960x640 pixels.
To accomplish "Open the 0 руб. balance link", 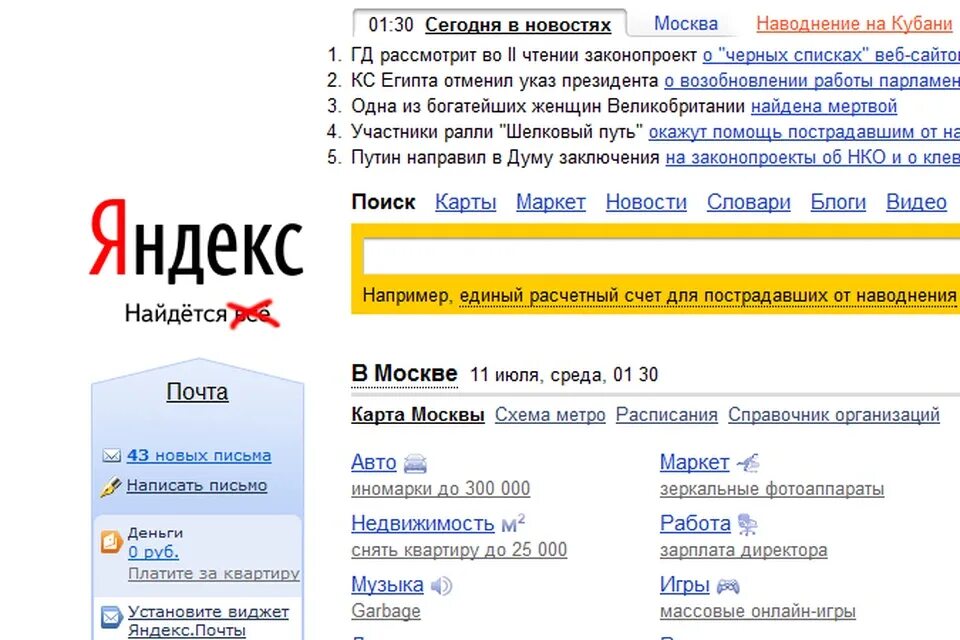I will coord(153,552).
